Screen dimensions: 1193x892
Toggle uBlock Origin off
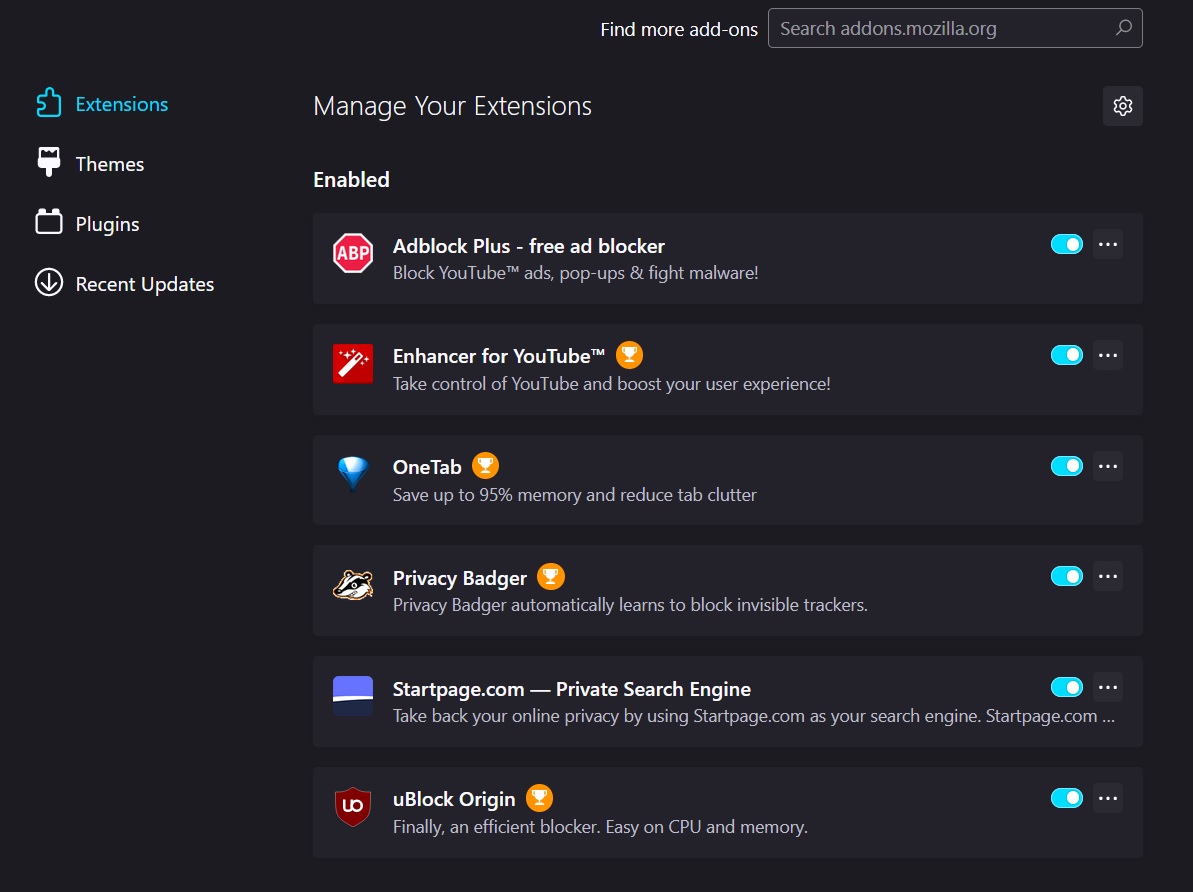coord(1067,797)
